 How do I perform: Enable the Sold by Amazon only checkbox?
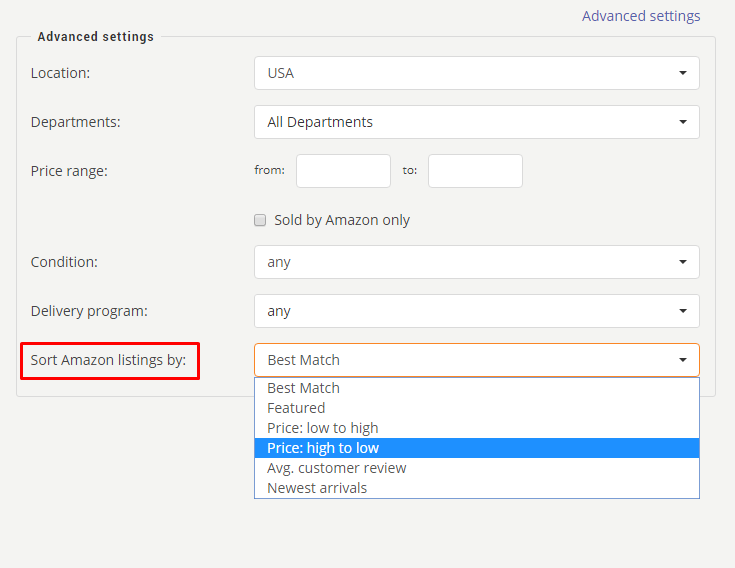260,220
